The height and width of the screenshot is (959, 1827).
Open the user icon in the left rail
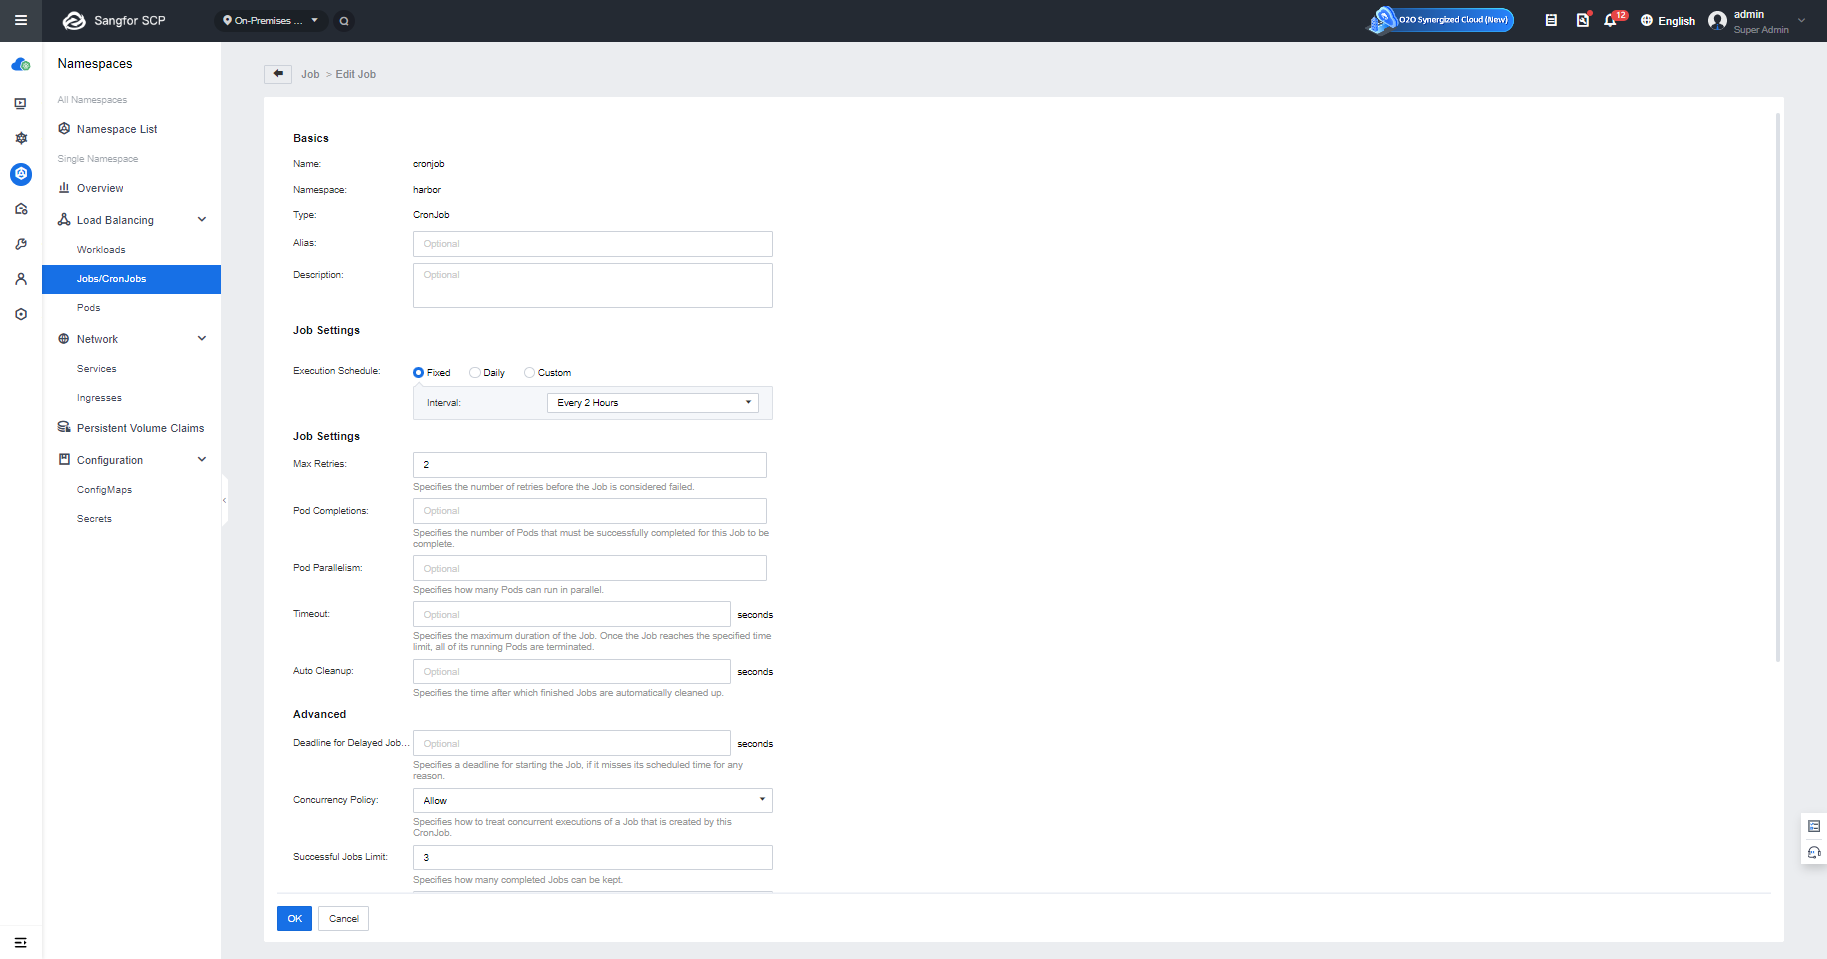(20, 279)
